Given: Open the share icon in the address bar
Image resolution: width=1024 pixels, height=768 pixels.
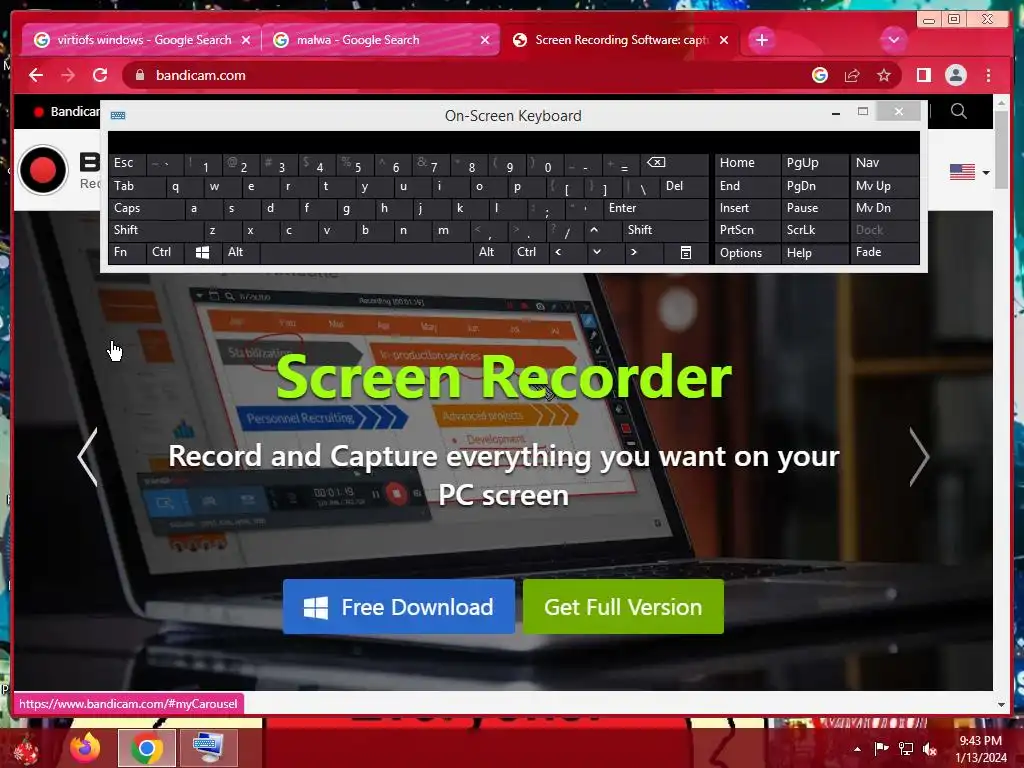Looking at the screenshot, I should coord(852,76).
